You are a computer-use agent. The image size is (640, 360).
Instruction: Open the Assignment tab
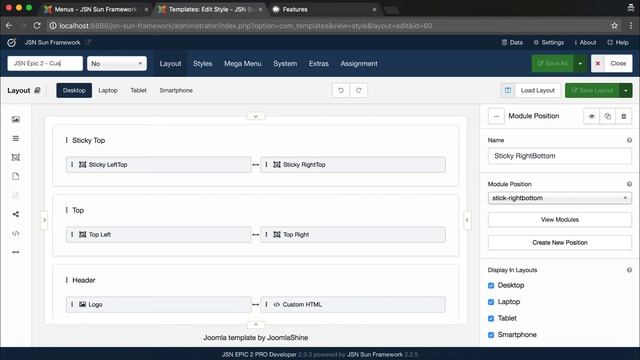click(x=359, y=63)
